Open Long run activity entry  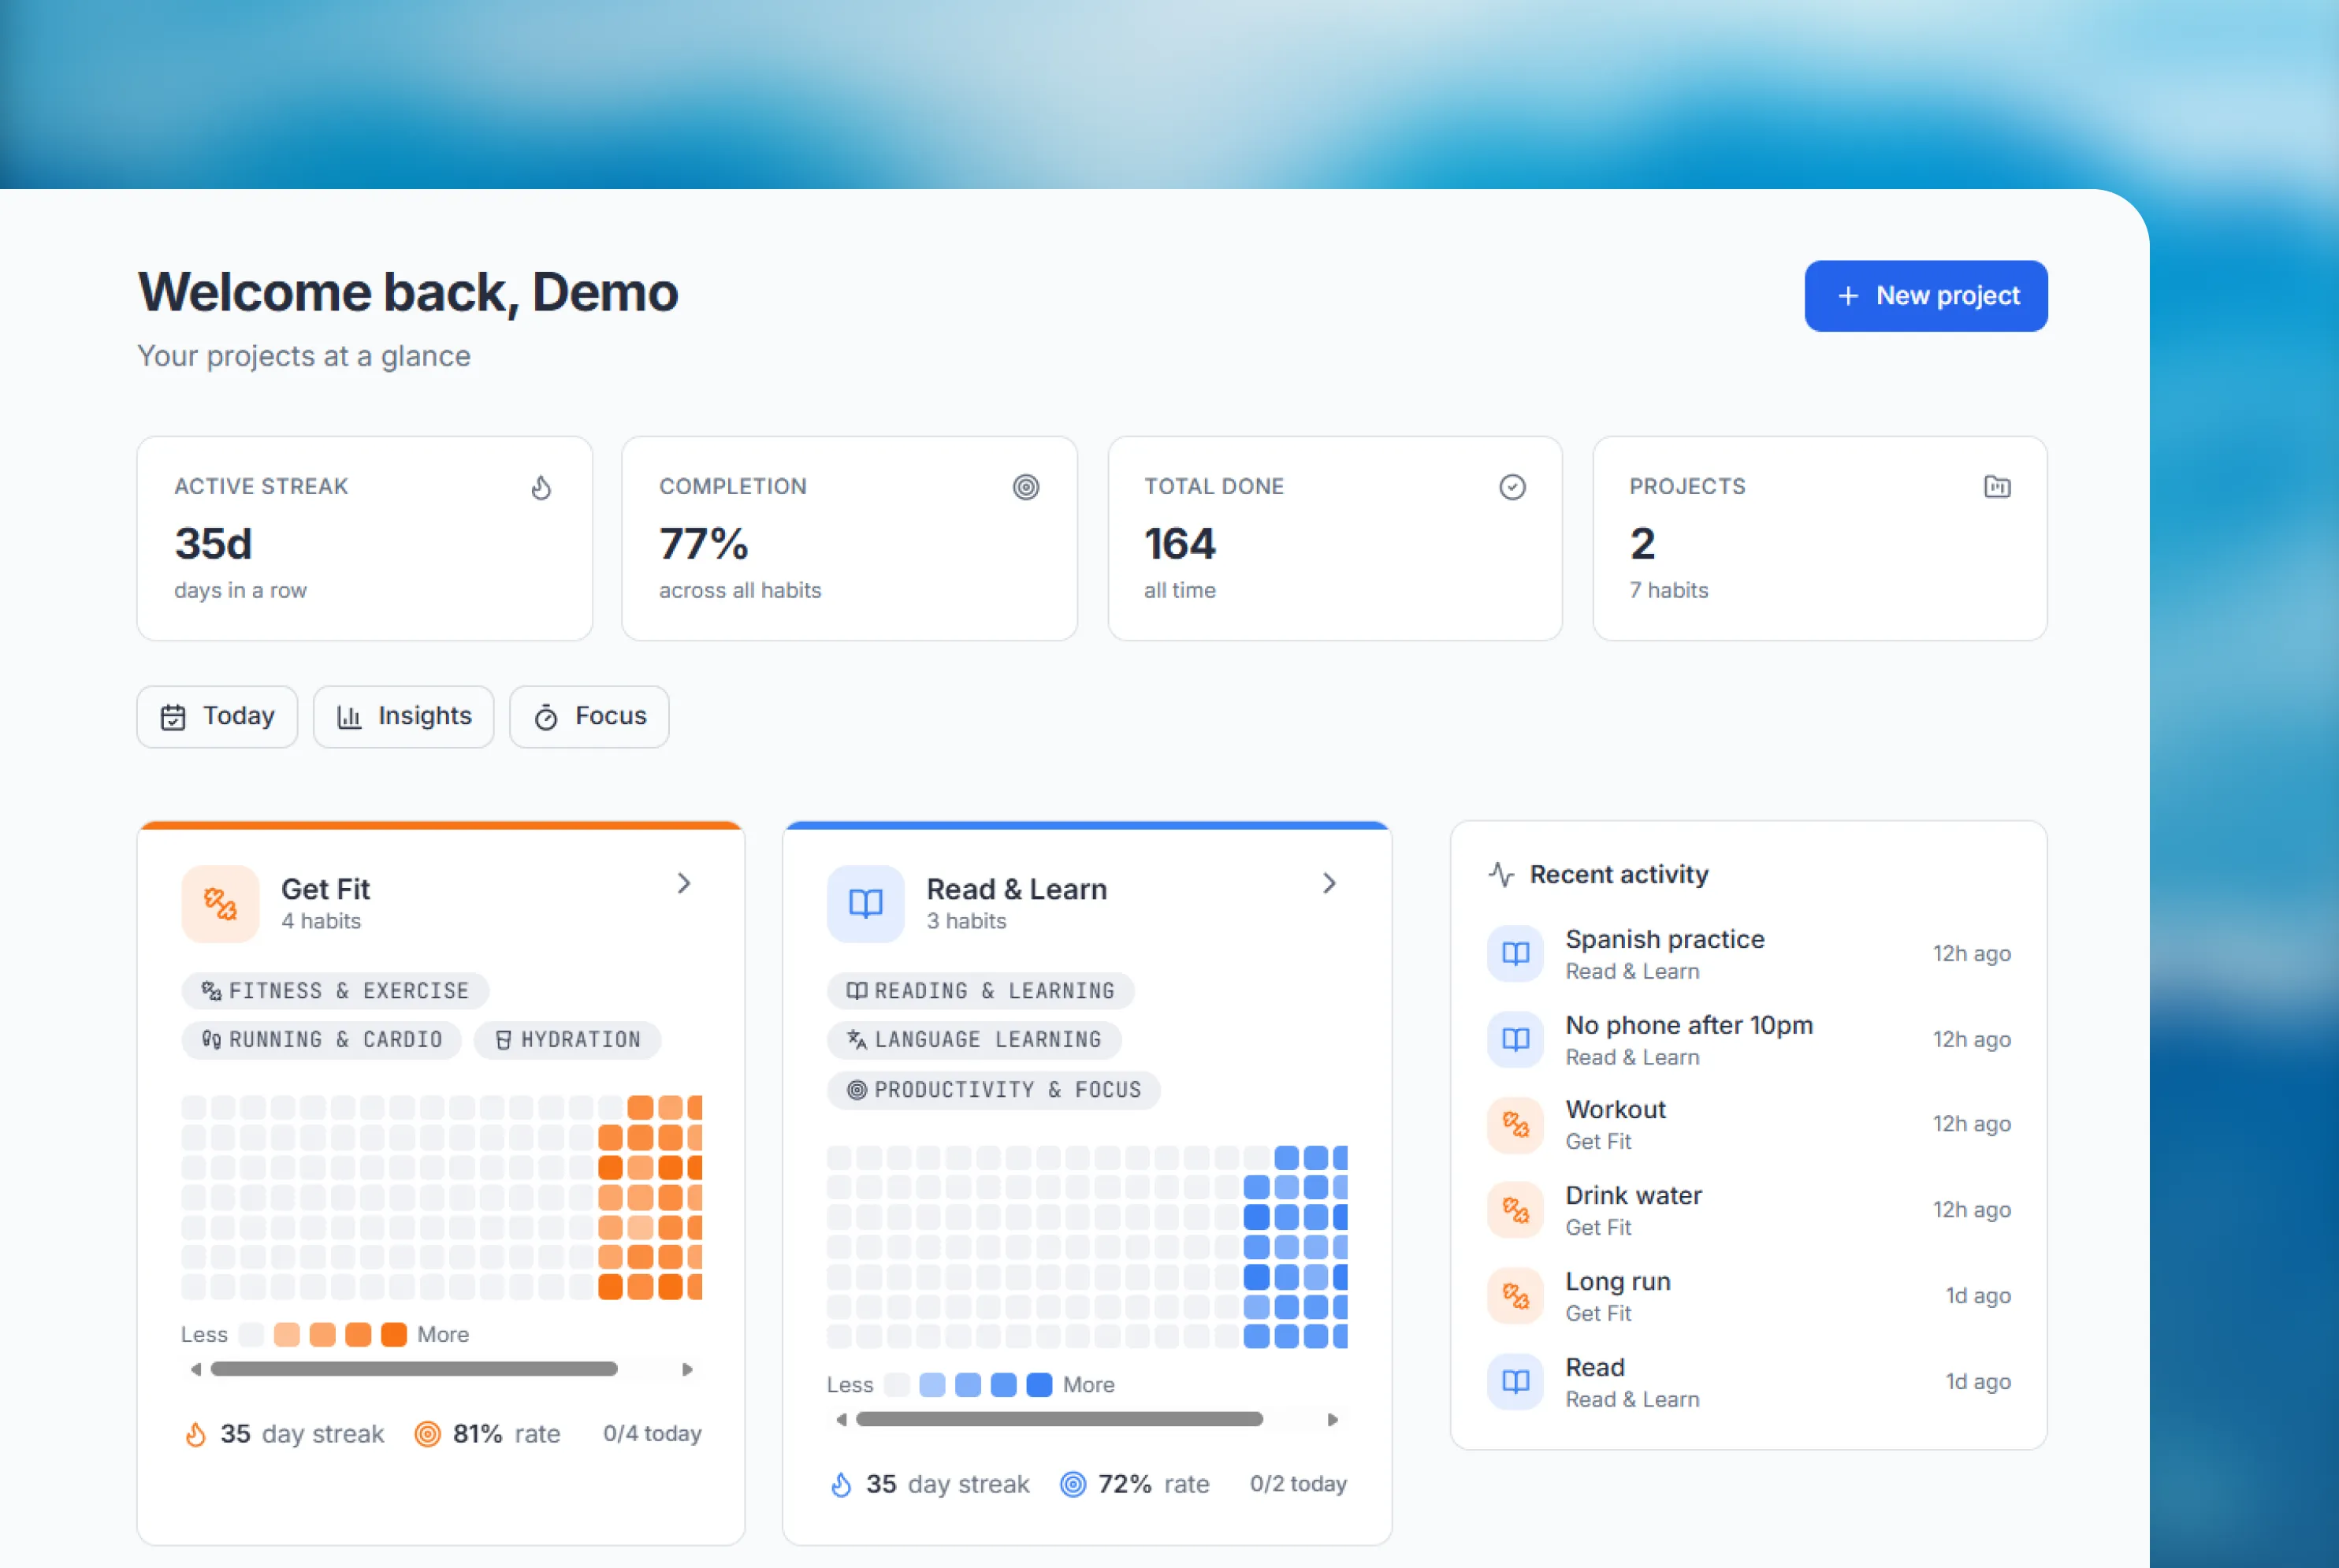coord(1749,1297)
